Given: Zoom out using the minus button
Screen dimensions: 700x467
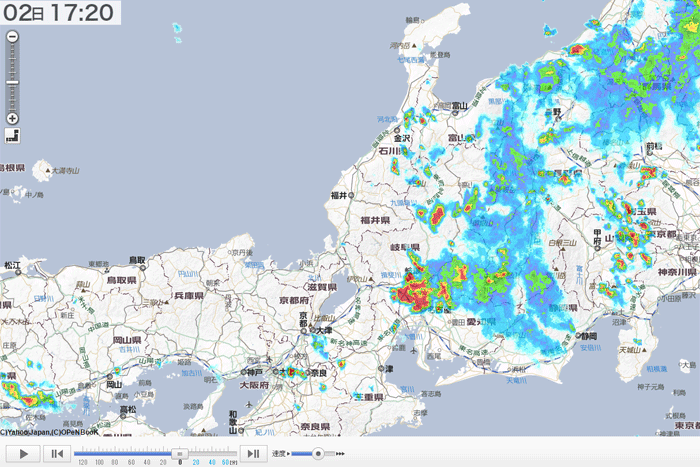Looking at the screenshot, I should click(x=12, y=37).
